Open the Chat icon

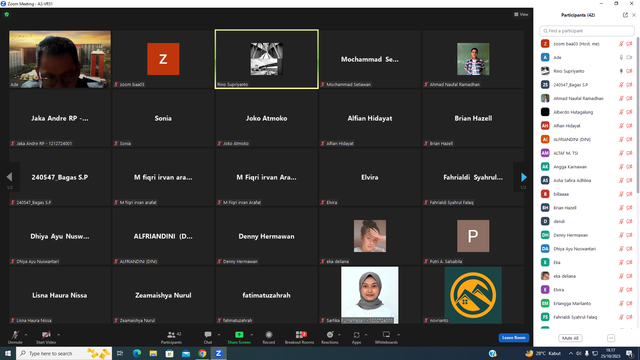(208, 335)
